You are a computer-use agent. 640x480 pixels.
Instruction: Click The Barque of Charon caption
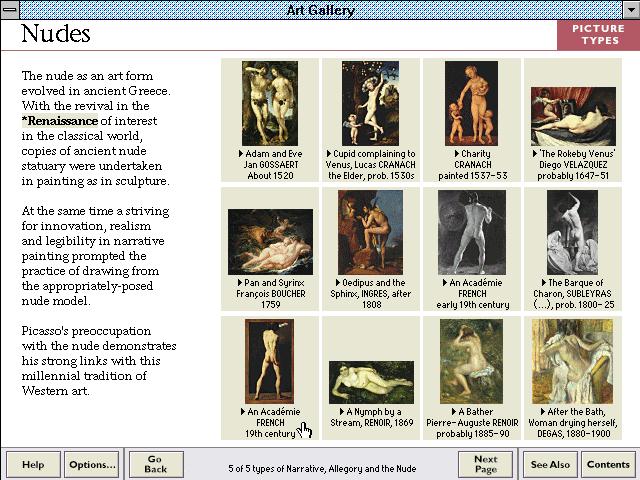point(573,294)
